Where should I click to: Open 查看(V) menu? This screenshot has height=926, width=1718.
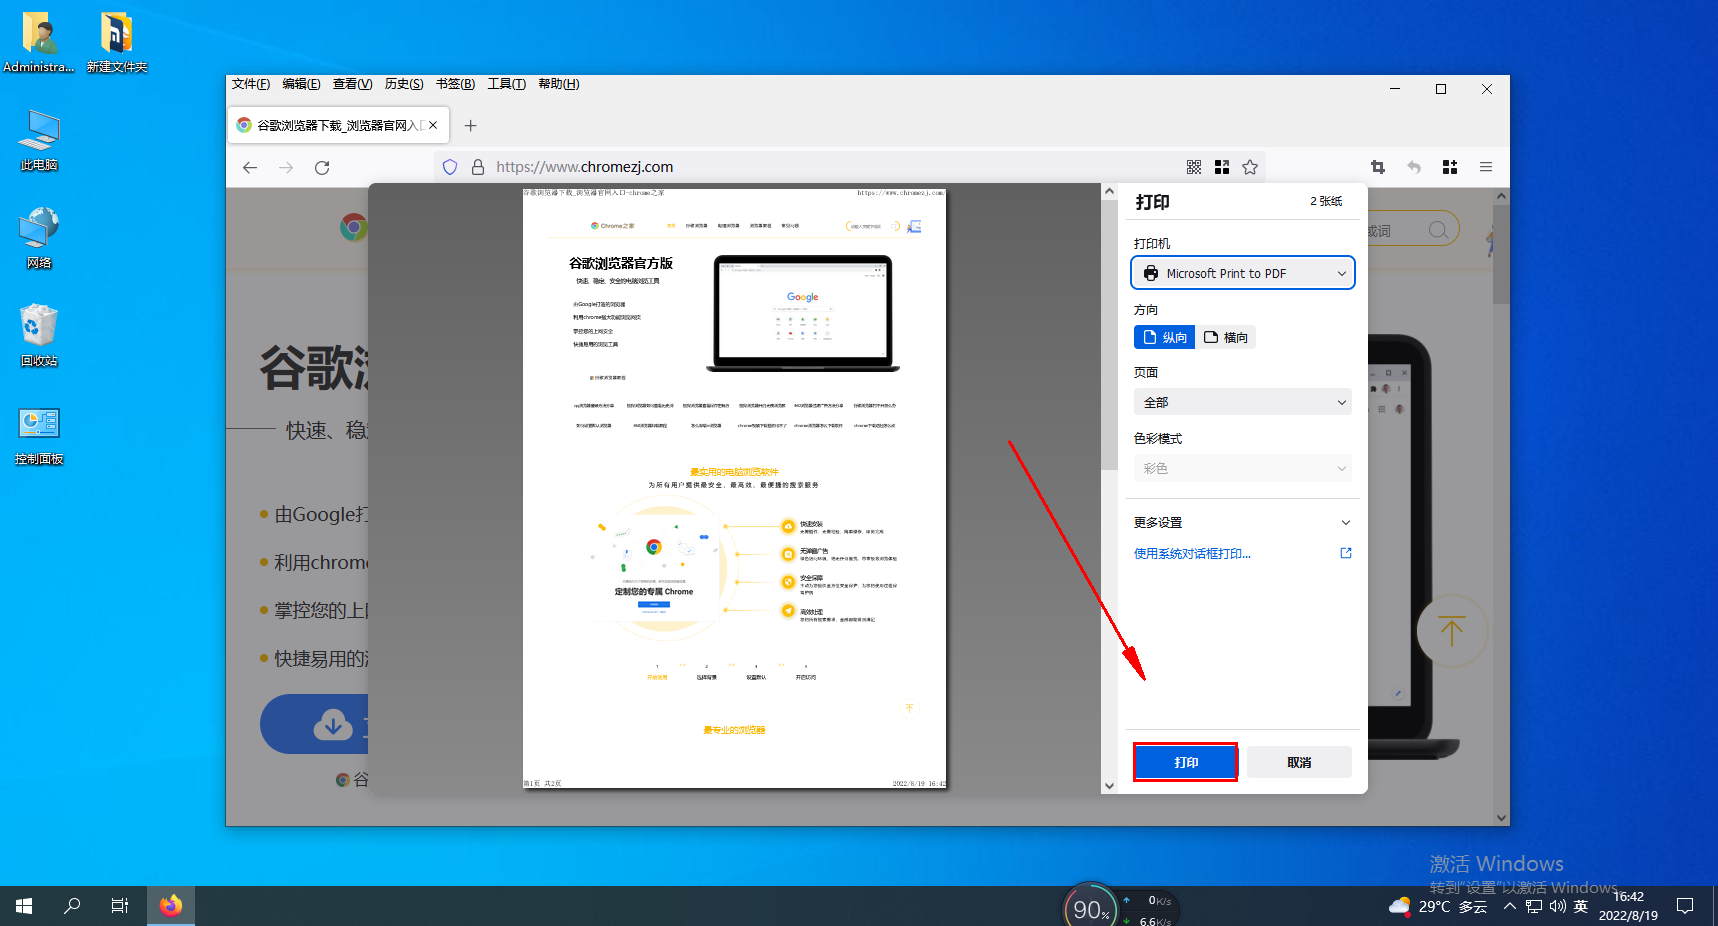click(x=352, y=84)
